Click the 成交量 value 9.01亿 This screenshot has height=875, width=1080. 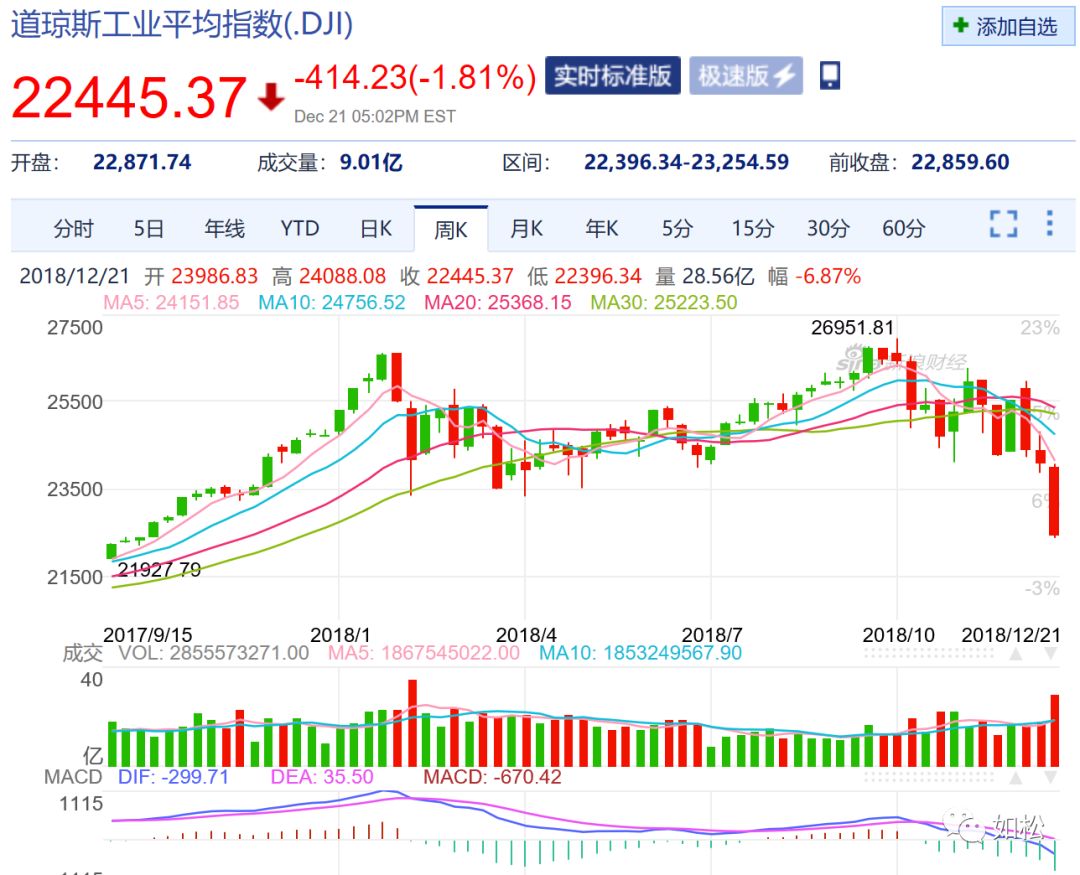click(x=371, y=163)
